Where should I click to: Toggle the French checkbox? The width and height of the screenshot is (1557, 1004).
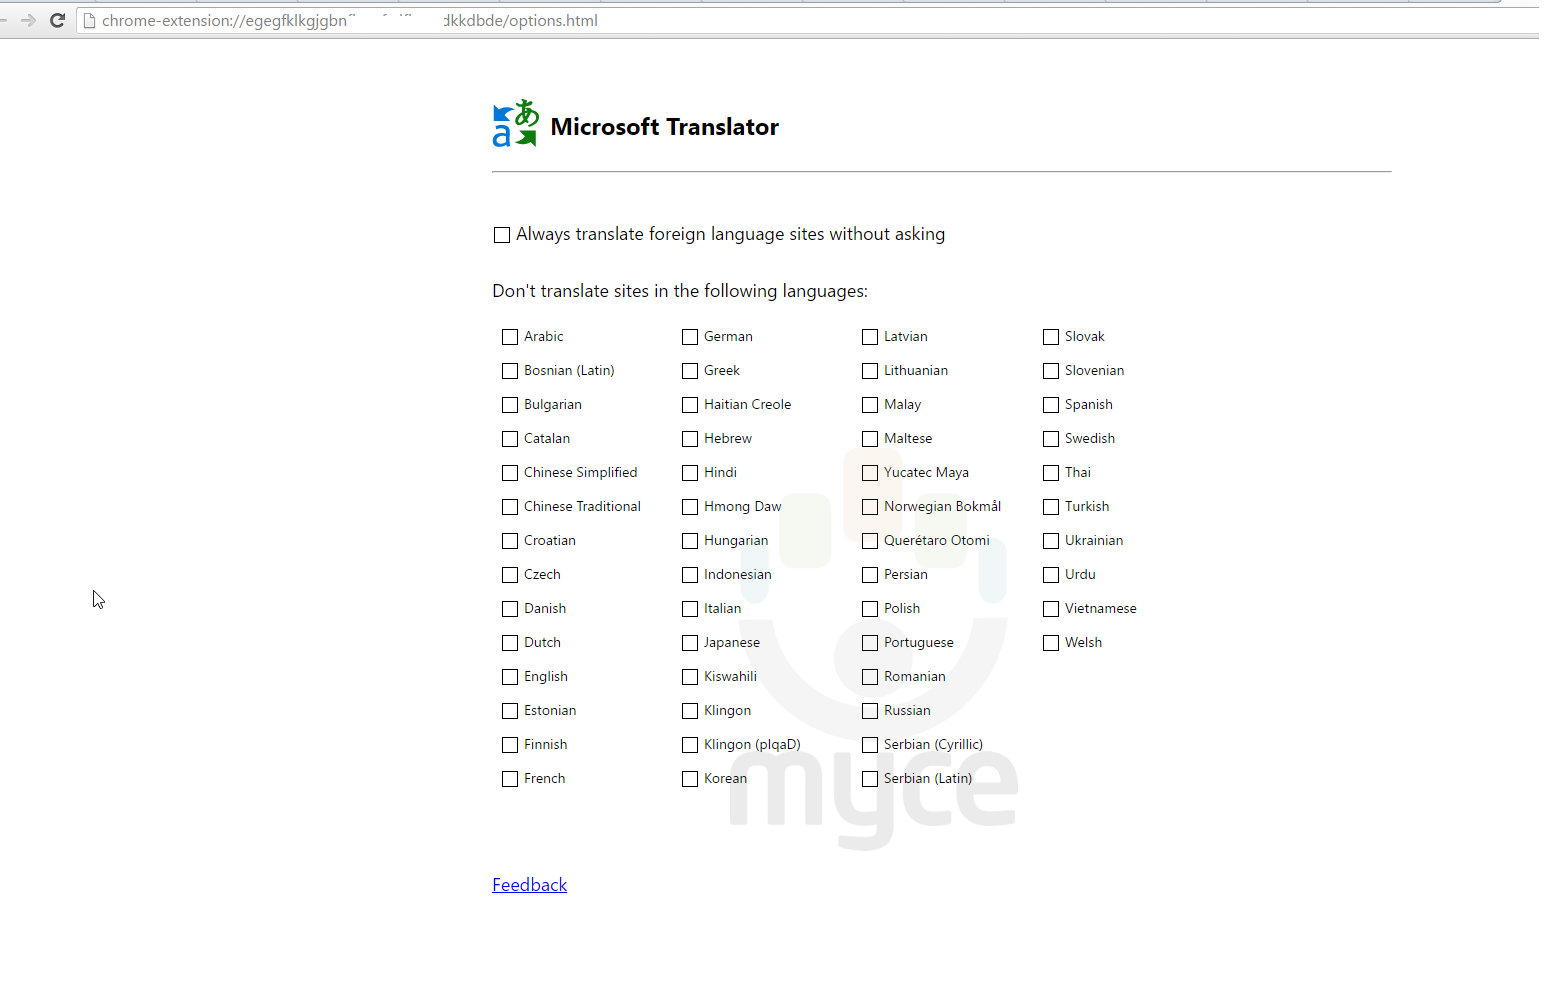(x=510, y=779)
